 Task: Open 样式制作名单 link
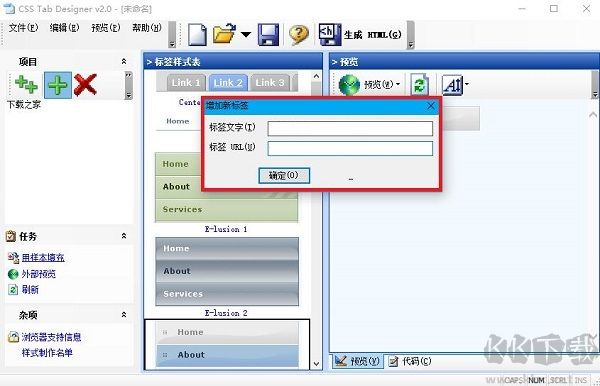click(47, 353)
